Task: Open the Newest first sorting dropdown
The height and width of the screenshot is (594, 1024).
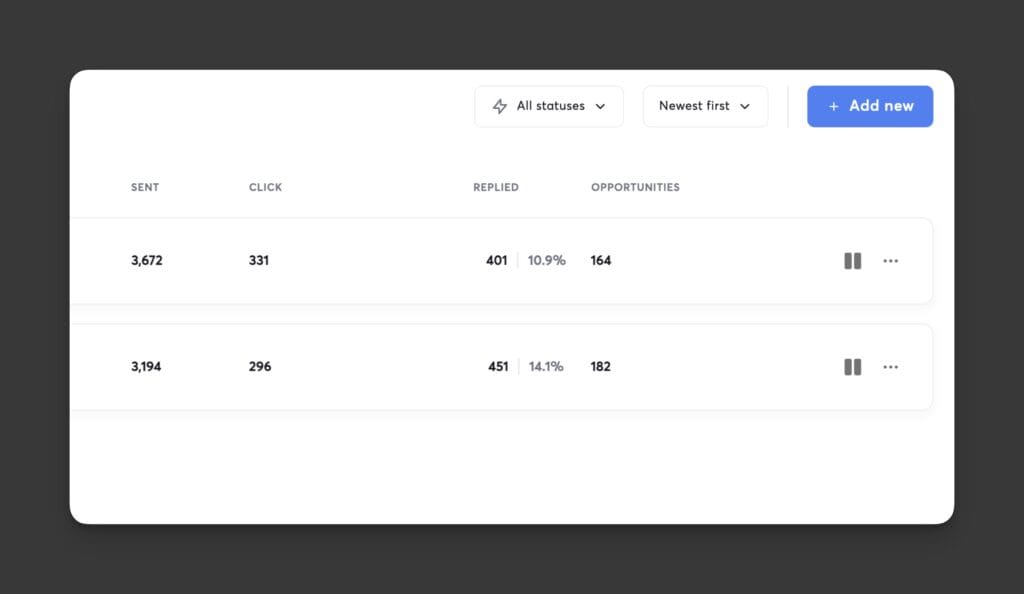Action: [x=705, y=106]
